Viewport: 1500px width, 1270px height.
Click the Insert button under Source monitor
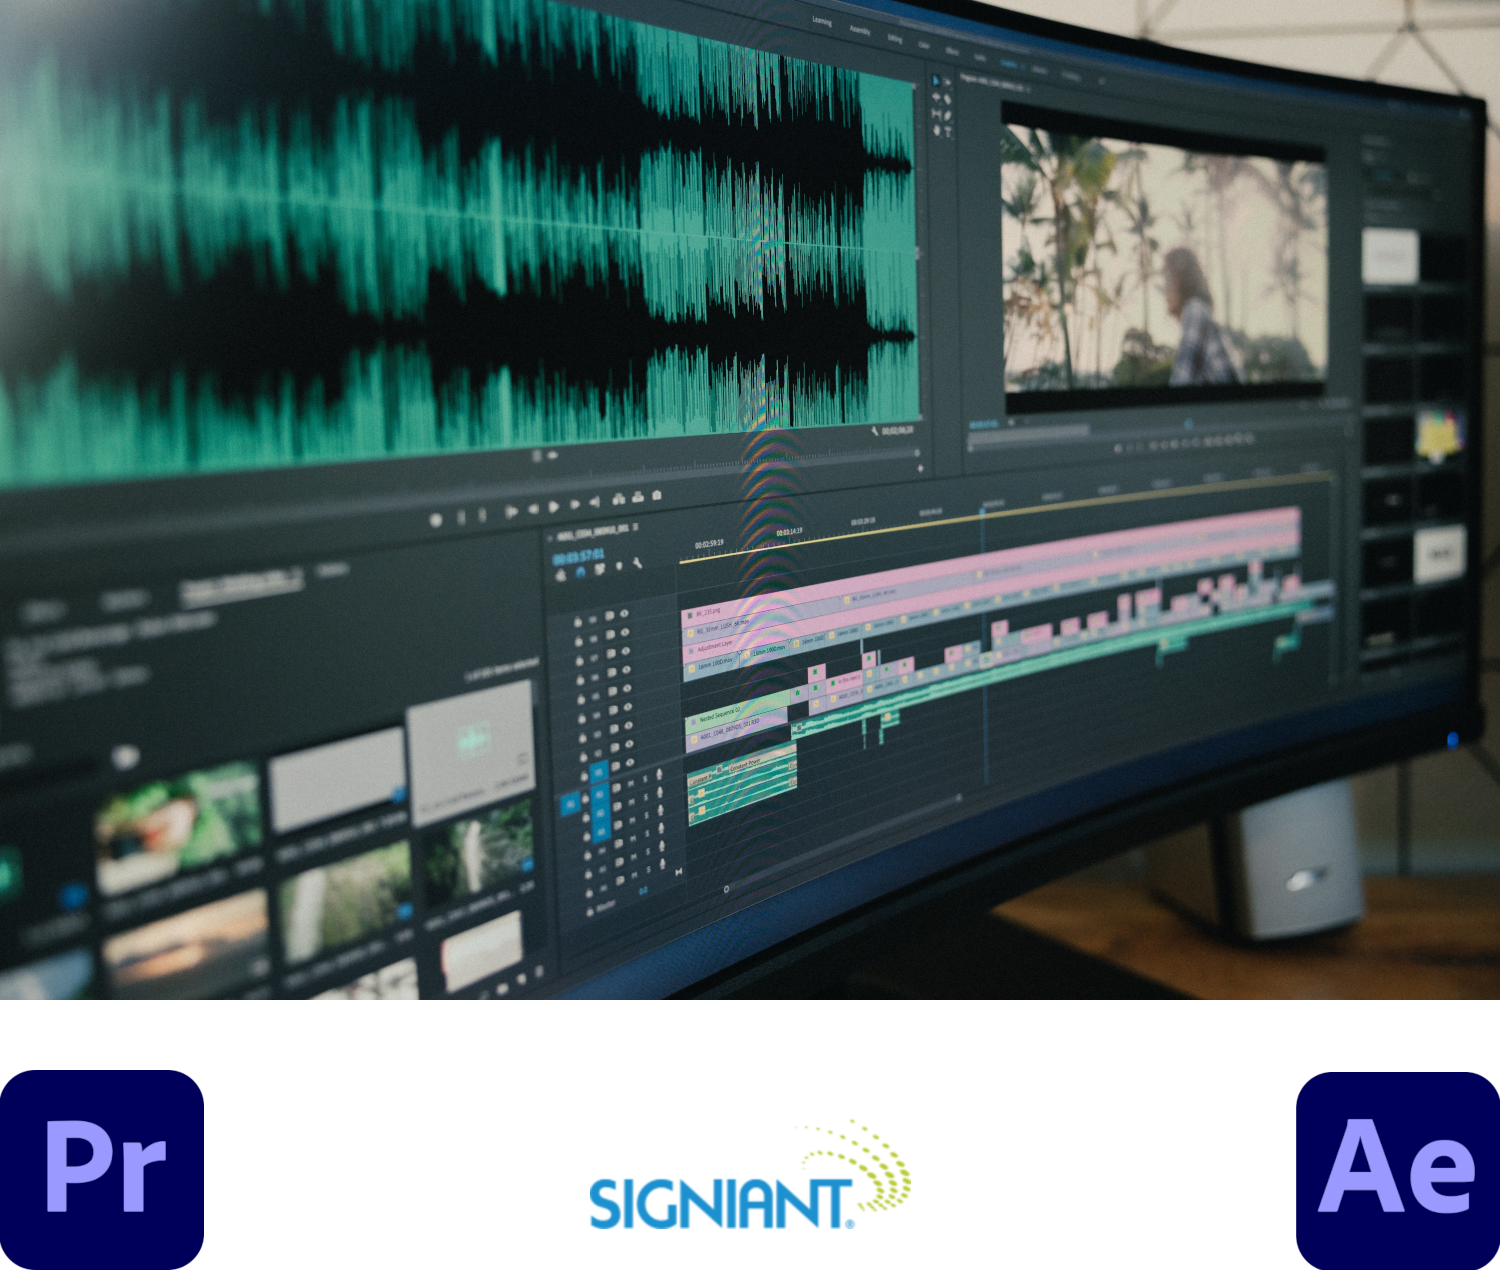click(x=619, y=499)
